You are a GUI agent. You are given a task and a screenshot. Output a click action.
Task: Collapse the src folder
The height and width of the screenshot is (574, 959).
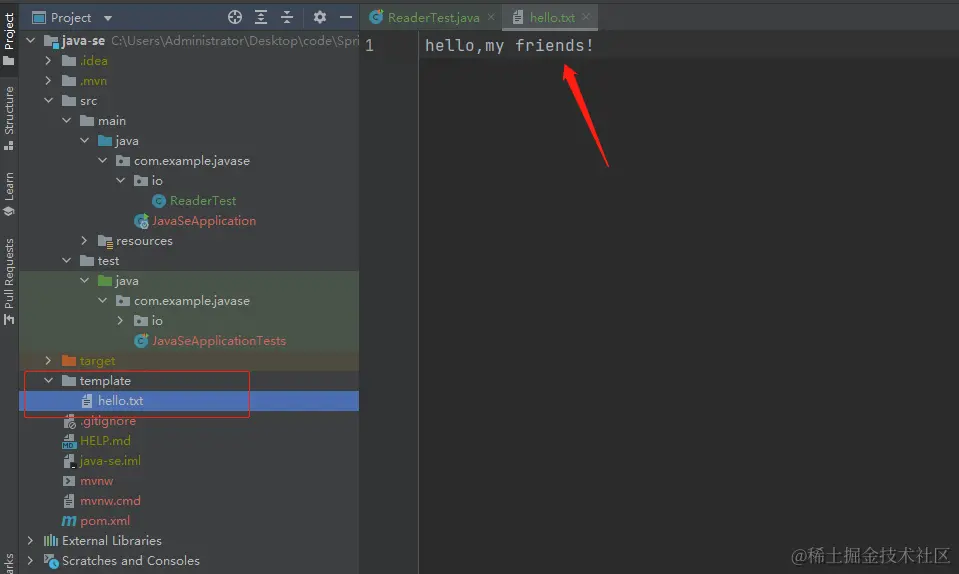pos(48,100)
